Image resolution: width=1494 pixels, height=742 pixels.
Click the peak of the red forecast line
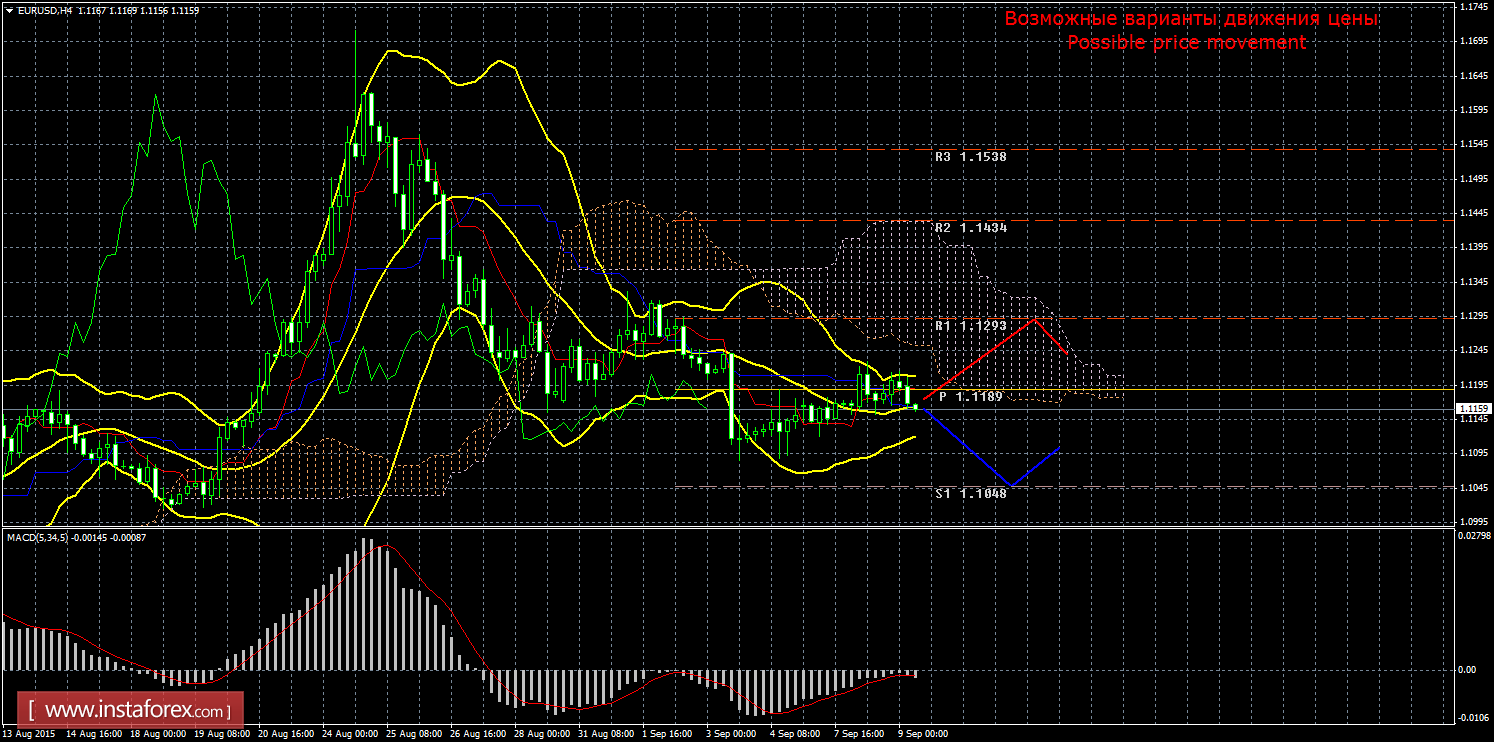[x=1037, y=319]
